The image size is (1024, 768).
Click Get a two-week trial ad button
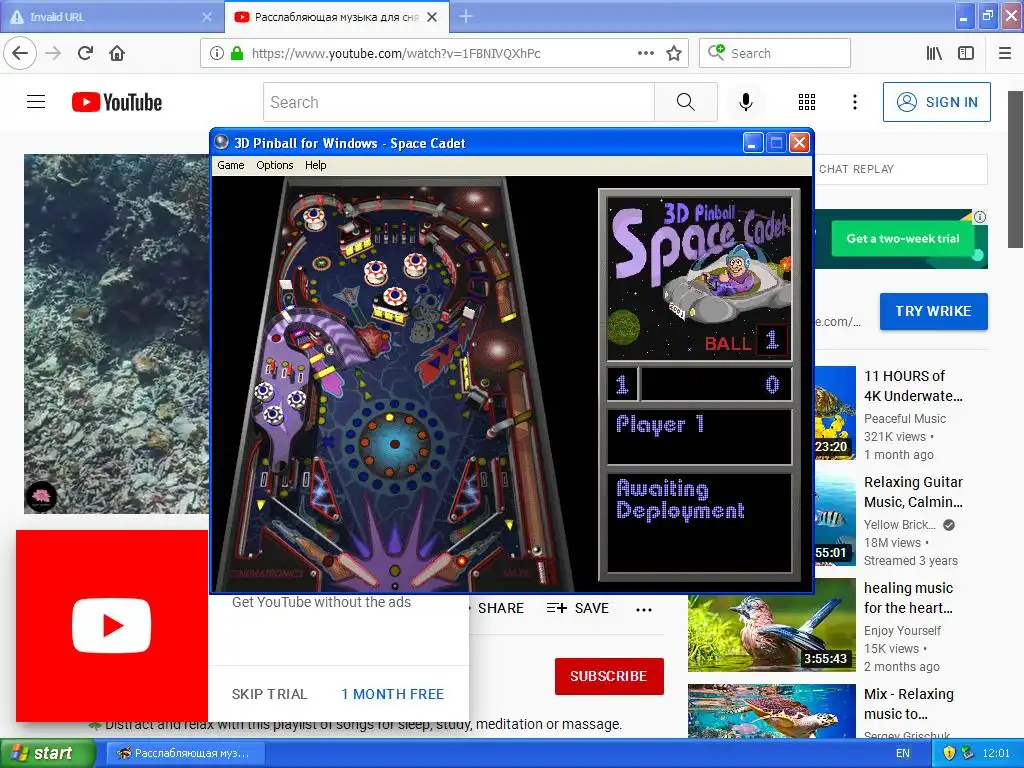point(903,238)
